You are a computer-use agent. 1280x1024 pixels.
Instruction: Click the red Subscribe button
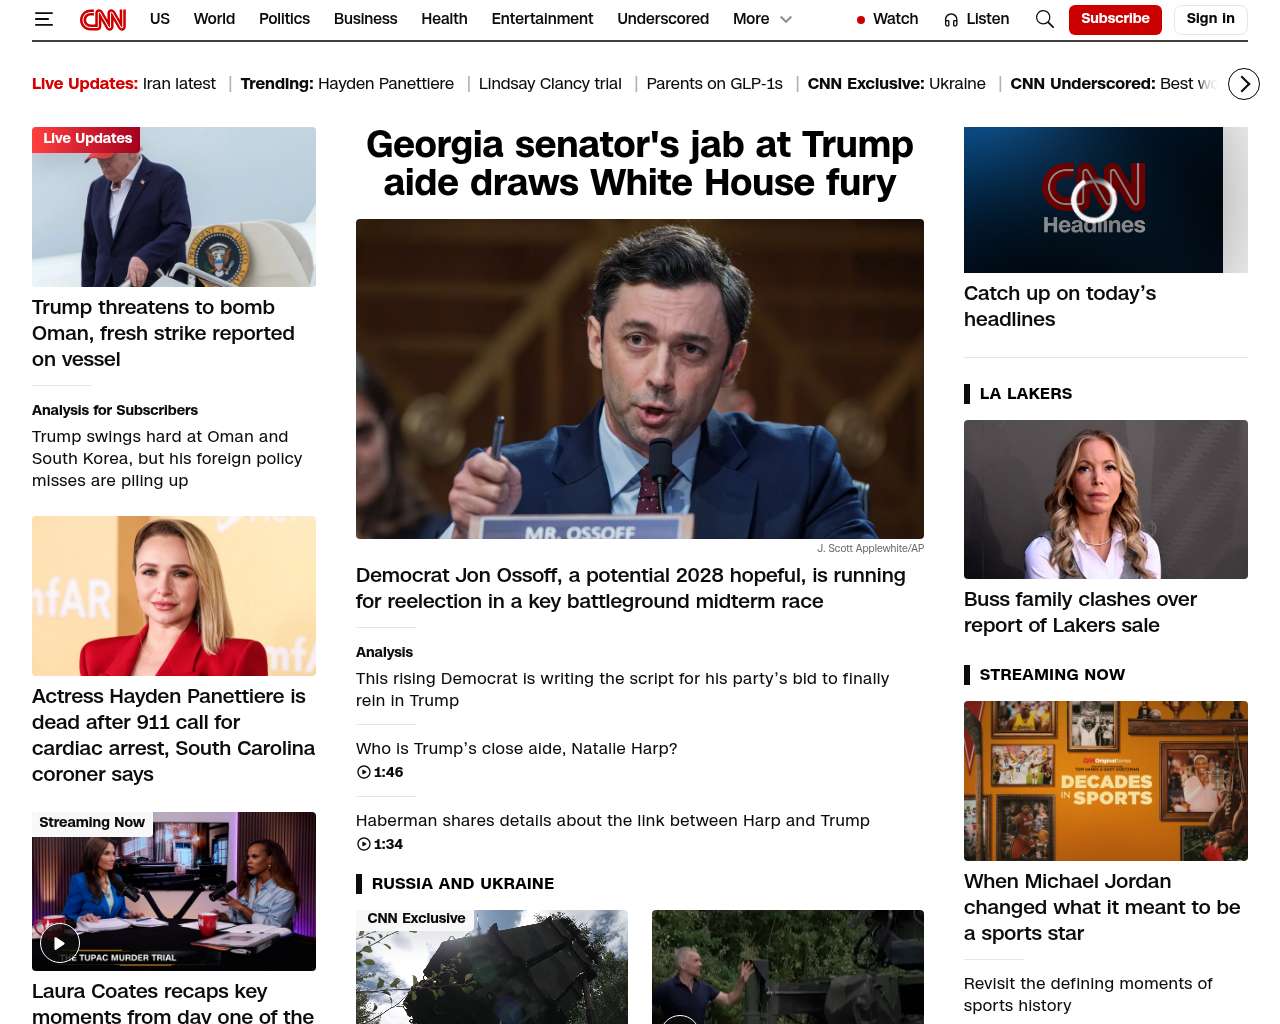(1115, 19)
